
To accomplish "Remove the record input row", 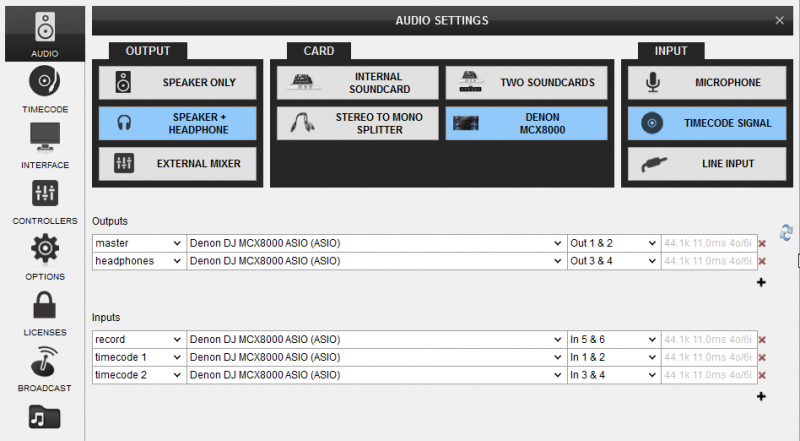I will click(x=762, y=340).
